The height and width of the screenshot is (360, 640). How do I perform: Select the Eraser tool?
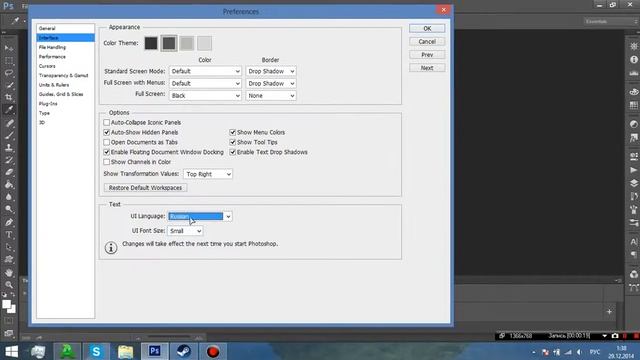[x=9, y=172]
